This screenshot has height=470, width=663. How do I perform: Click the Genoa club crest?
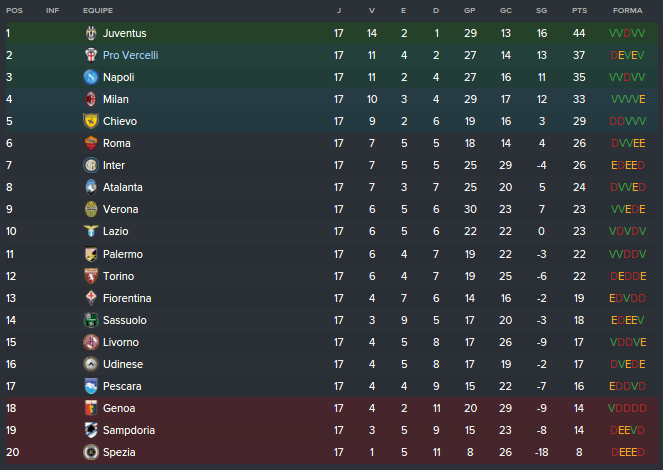point(91,408)
